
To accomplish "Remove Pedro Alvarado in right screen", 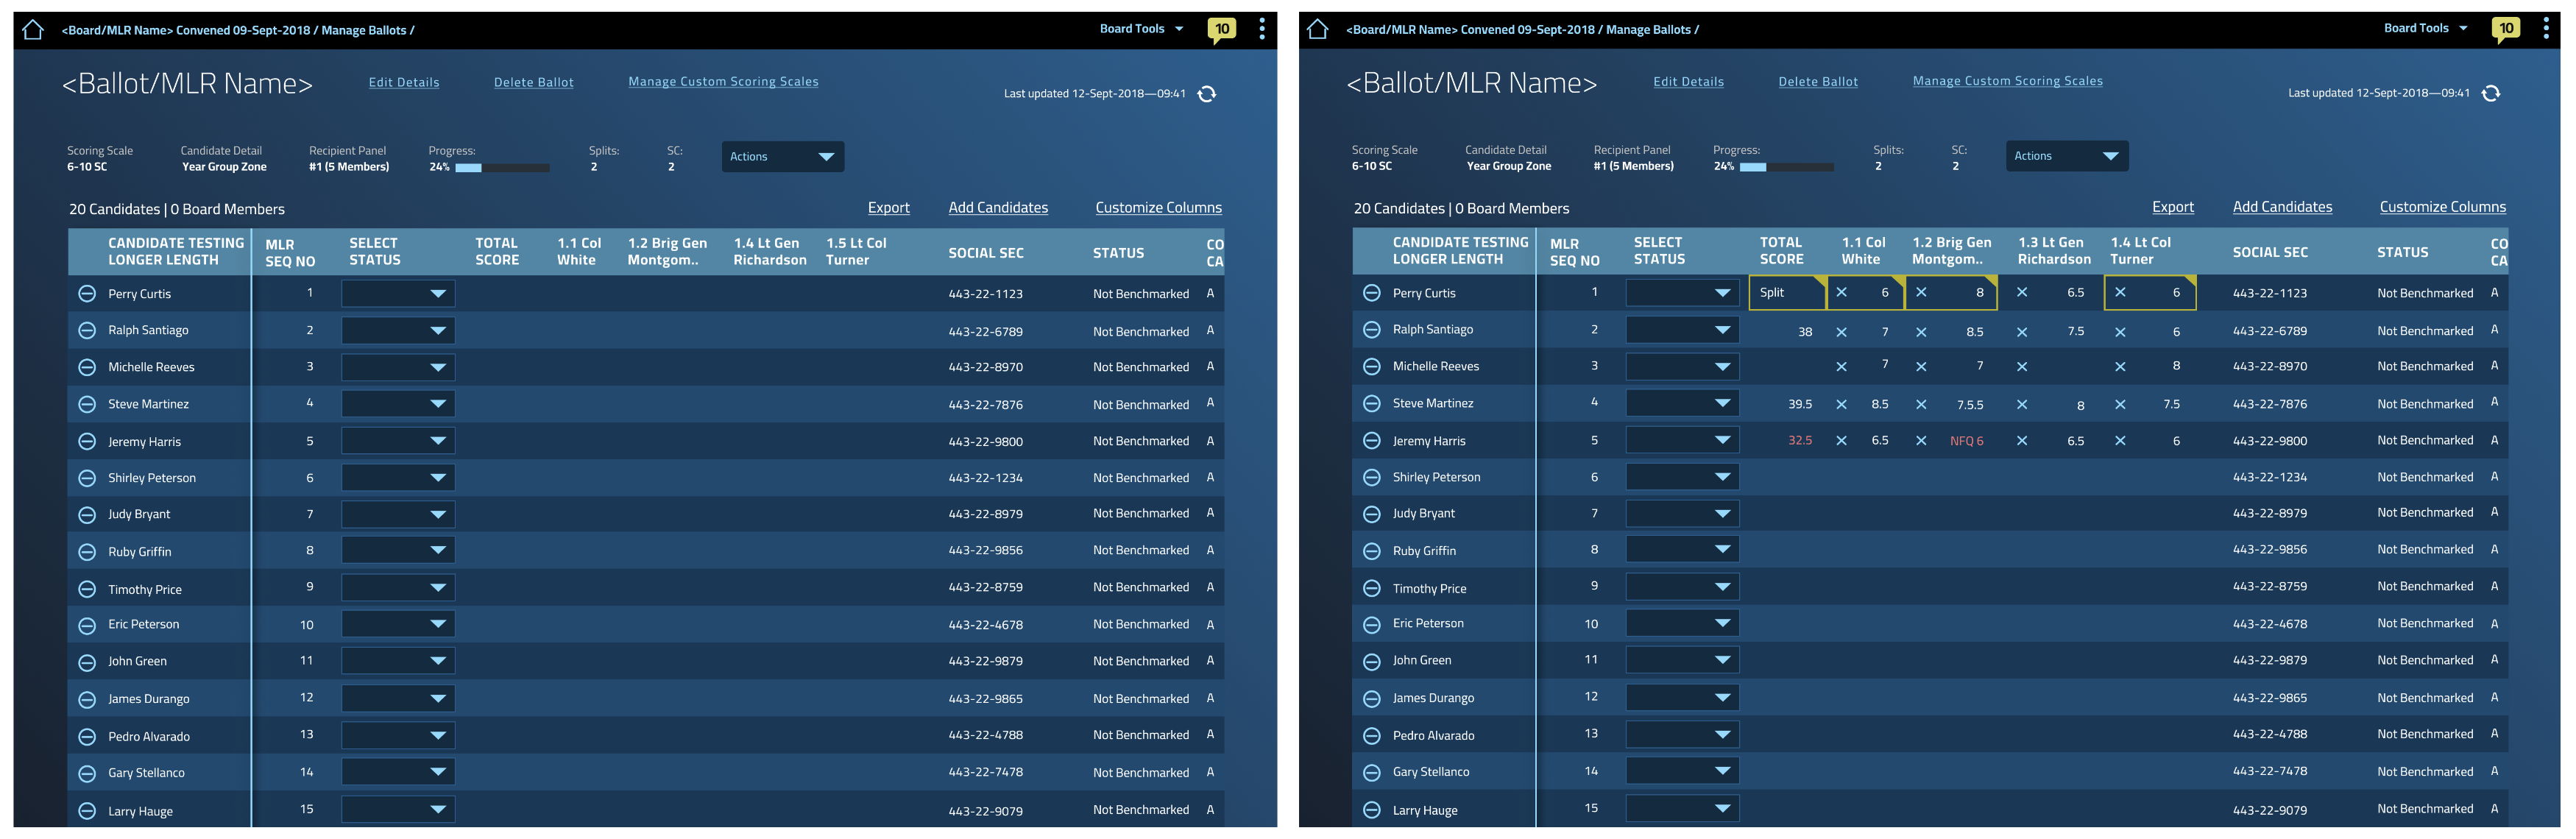I will 1371,735.
